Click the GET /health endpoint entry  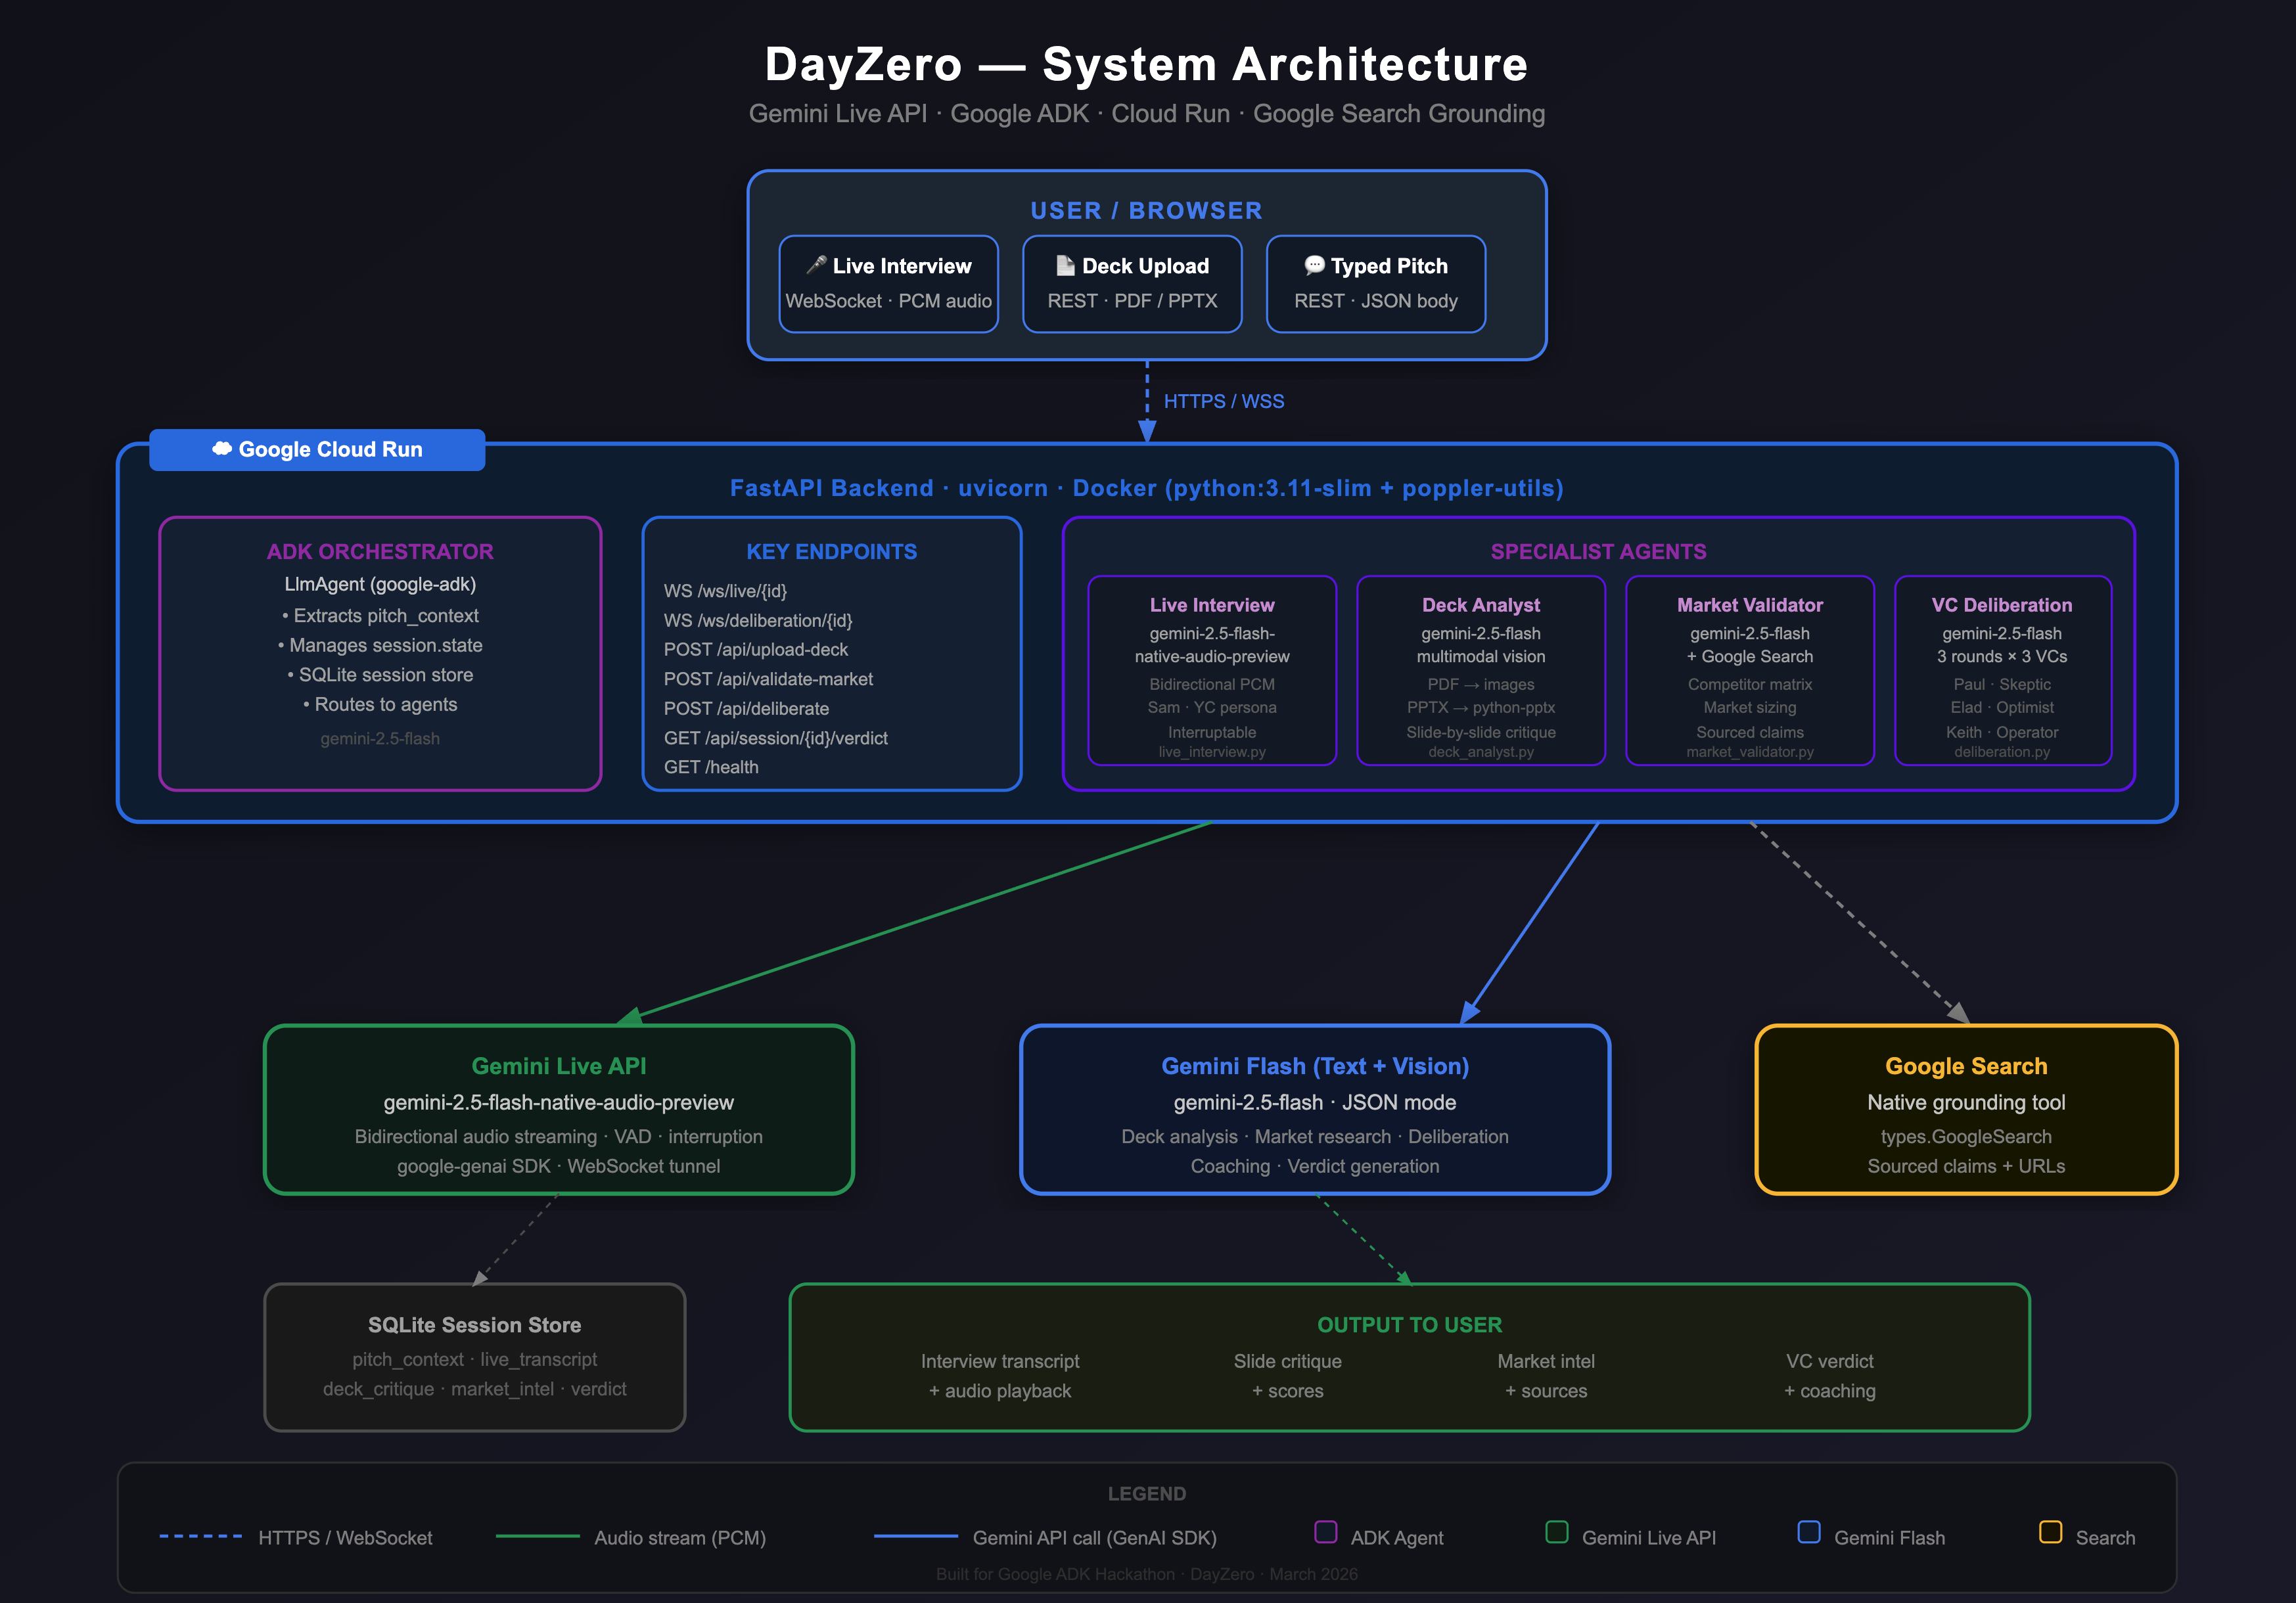click(711, 767)
